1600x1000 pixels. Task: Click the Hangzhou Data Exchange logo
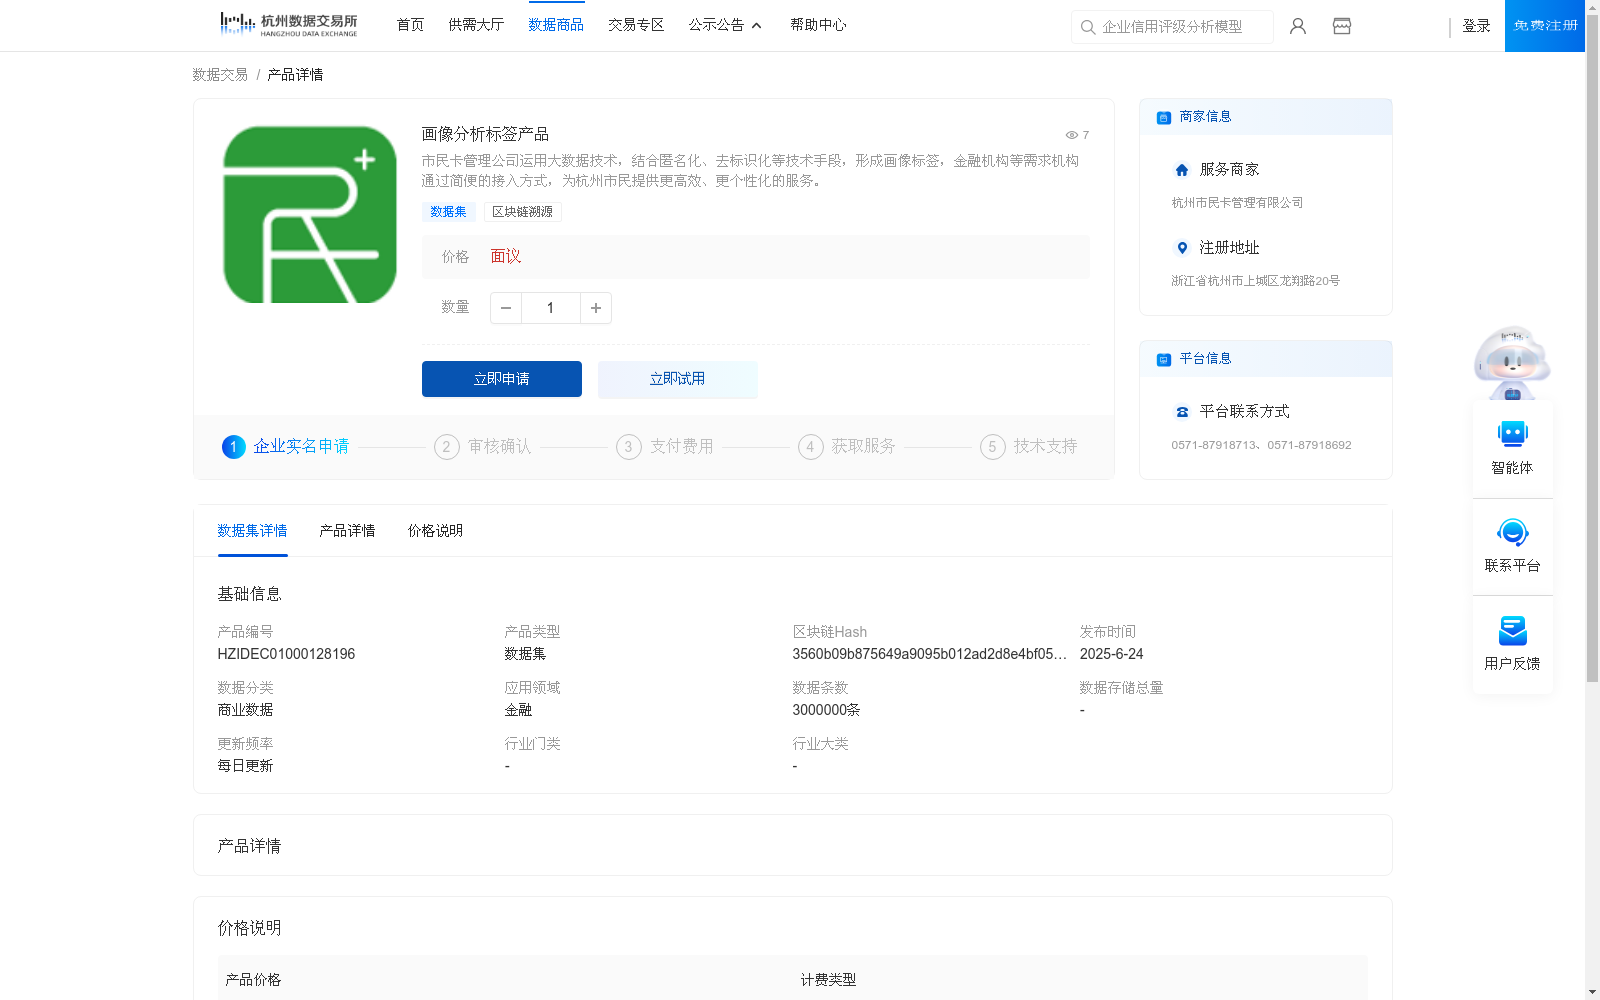(x=288, y=25)
